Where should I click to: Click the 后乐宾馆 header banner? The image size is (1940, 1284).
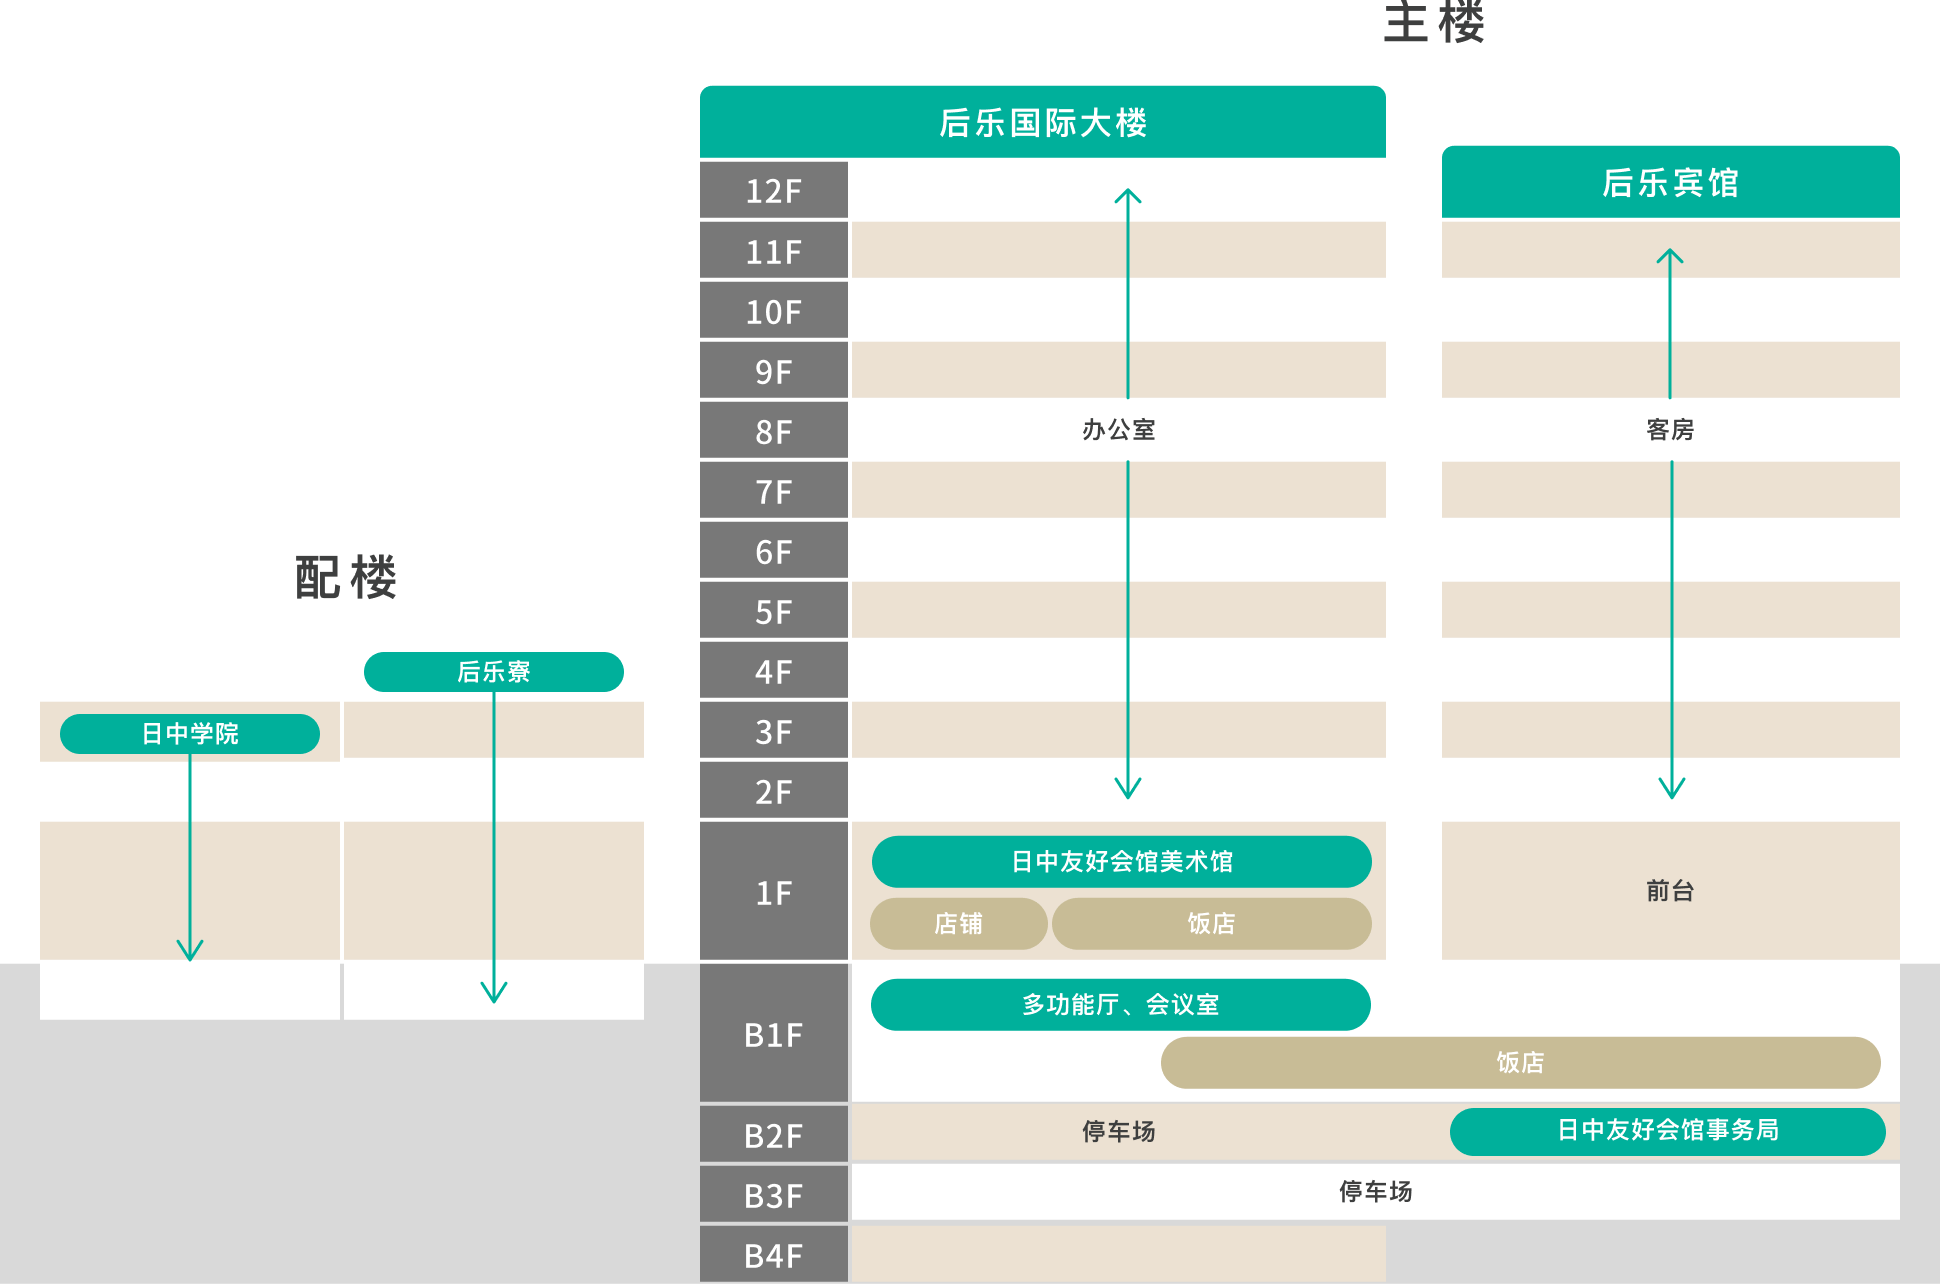(x=1670, y=182)
